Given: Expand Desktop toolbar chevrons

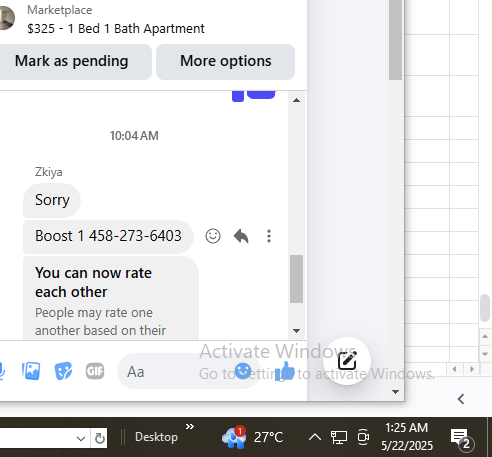Looking at the screenshot, I should pyautogui.click(x=190, y=427).
